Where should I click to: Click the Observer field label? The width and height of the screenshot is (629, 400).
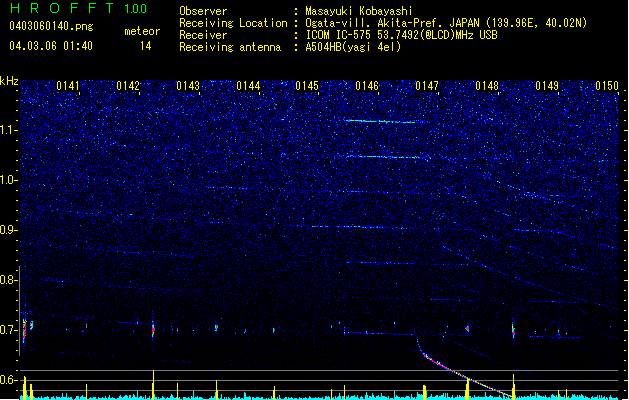click(203, 11)
